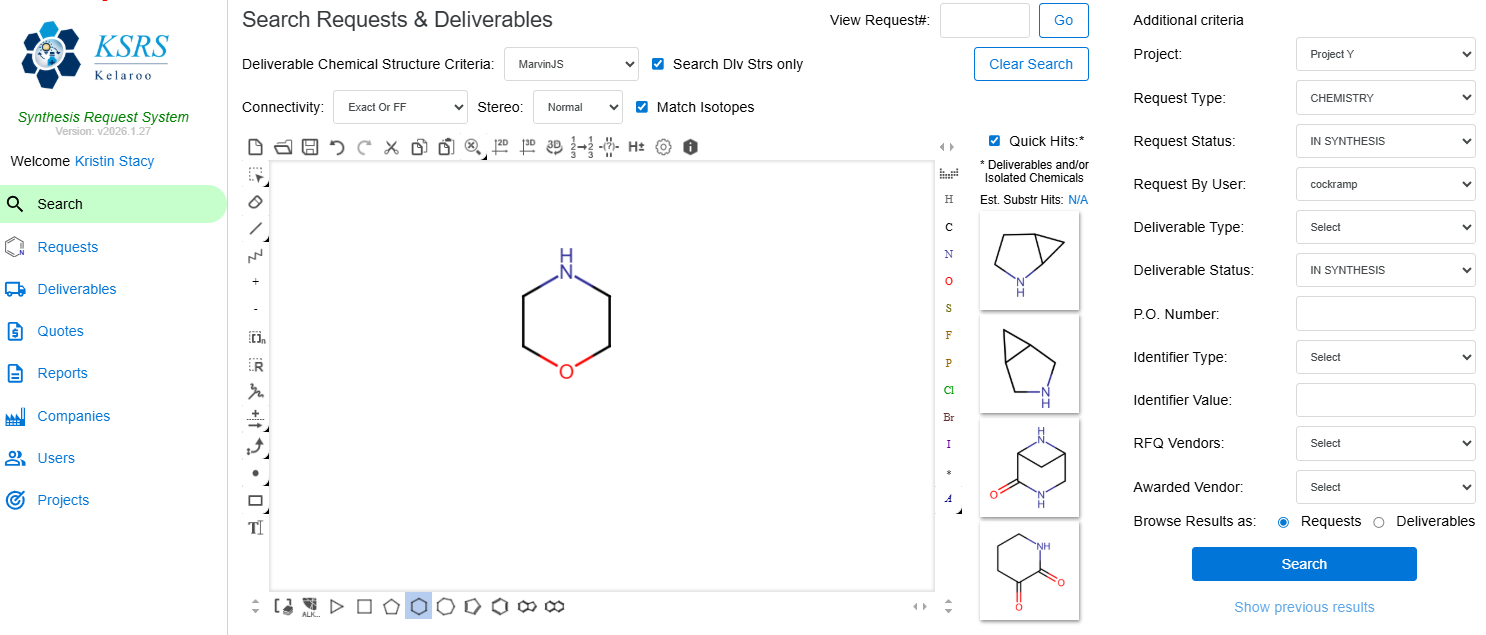Toggle the Match Isotopes checkbox
The height and width of the screenshot is (635, 1486).
pyautogui.click(x=642, y=107)
